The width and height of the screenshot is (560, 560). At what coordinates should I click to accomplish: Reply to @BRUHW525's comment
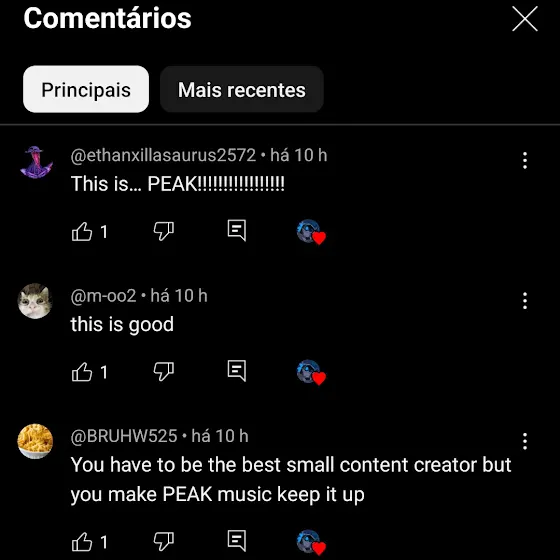237,541
